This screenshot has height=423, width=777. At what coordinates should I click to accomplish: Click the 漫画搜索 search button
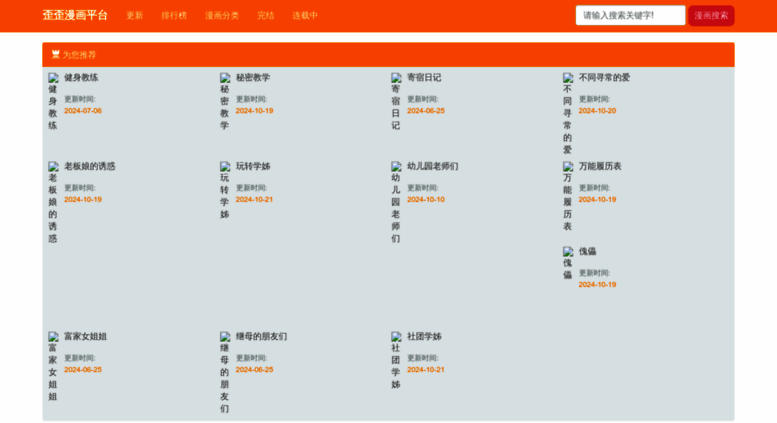711,15
